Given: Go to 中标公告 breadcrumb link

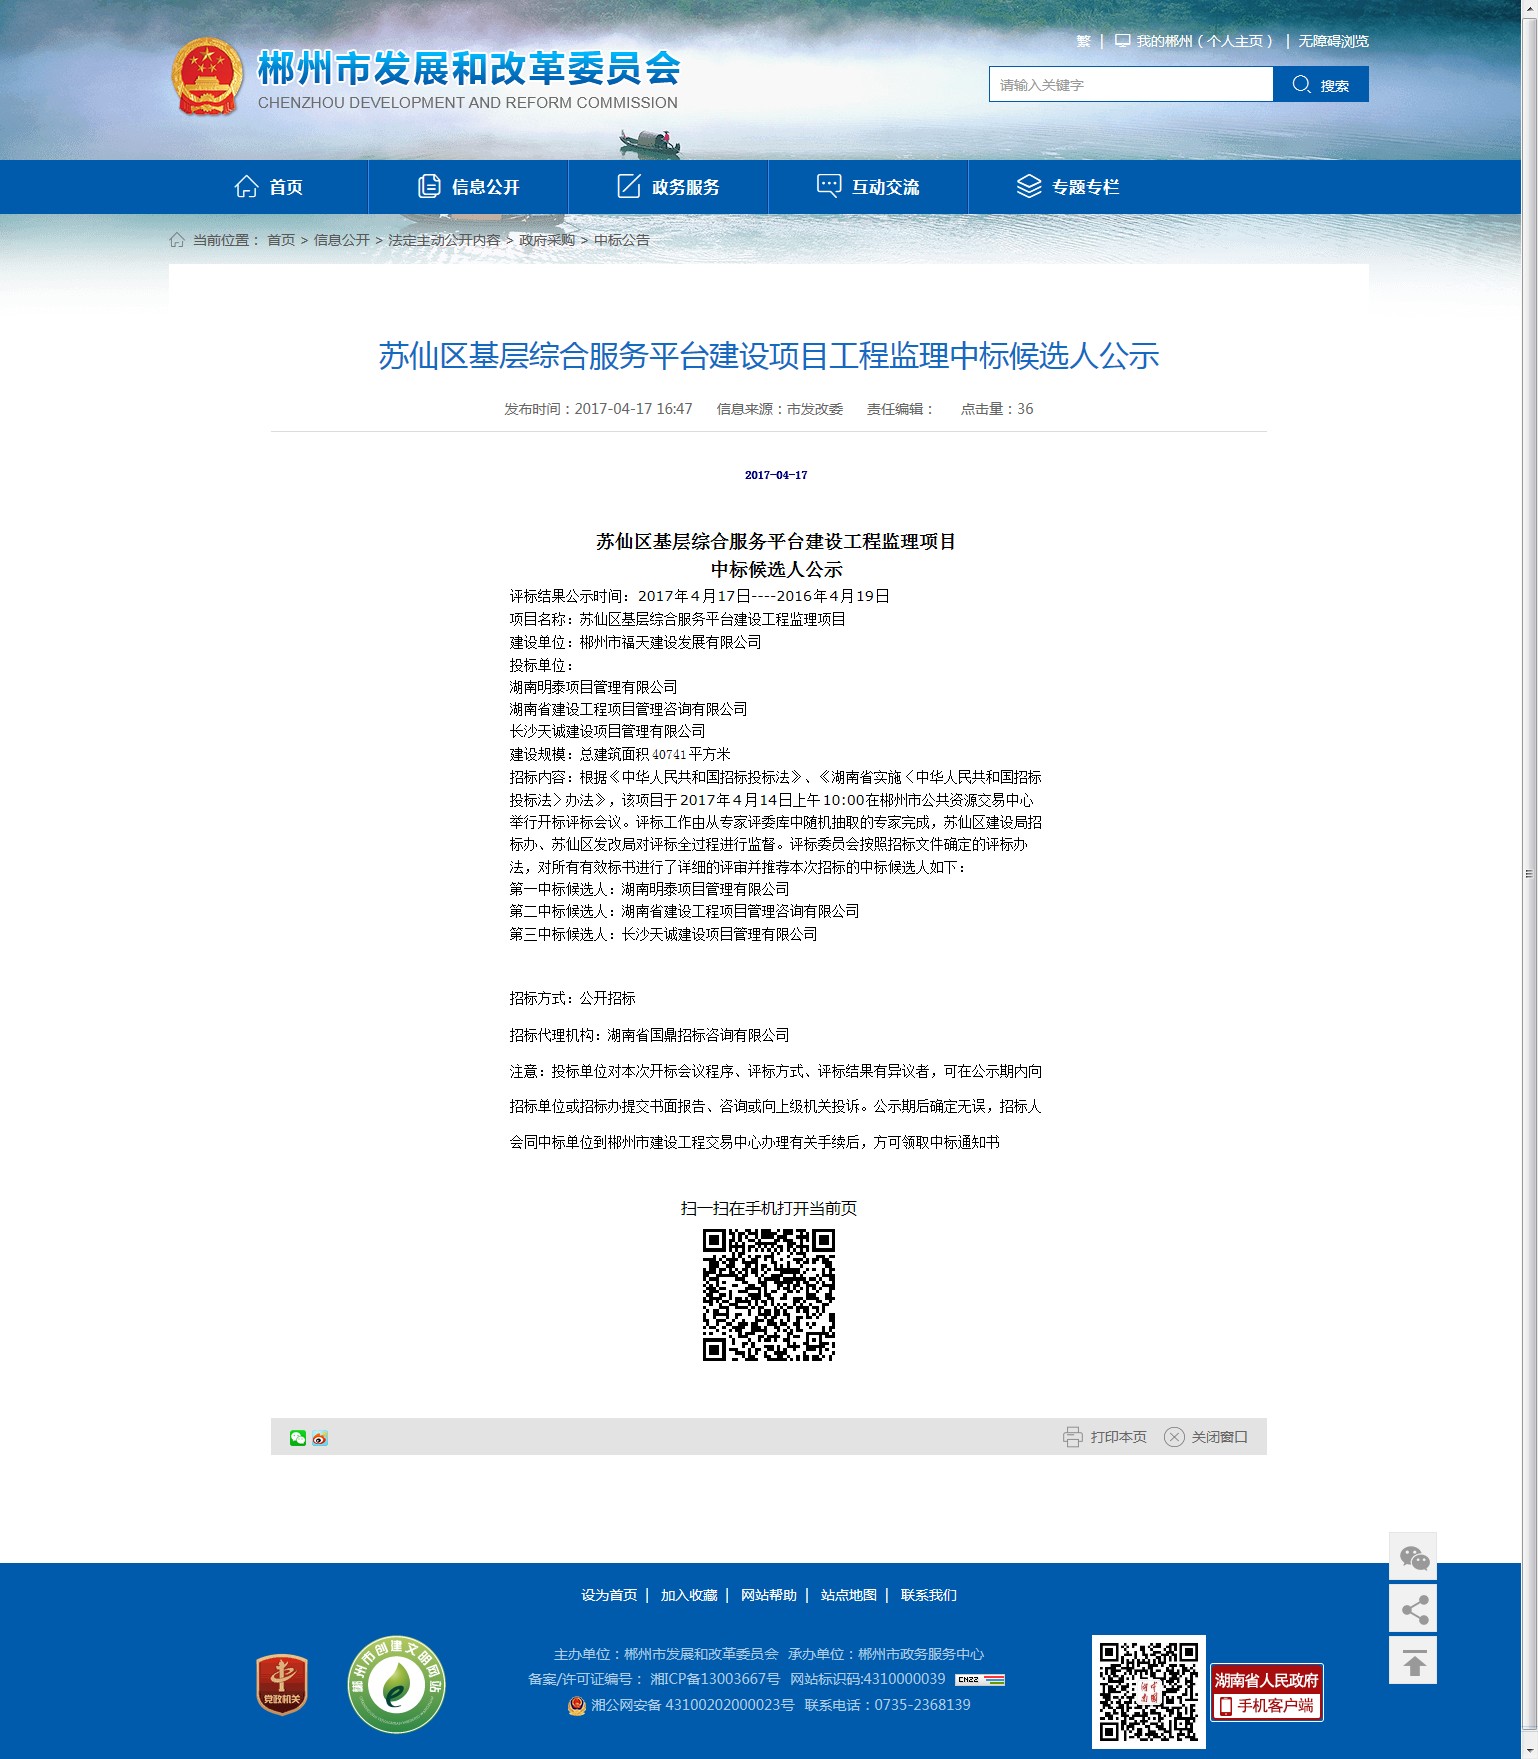Looking at the screenshot, I should point(622,240).
